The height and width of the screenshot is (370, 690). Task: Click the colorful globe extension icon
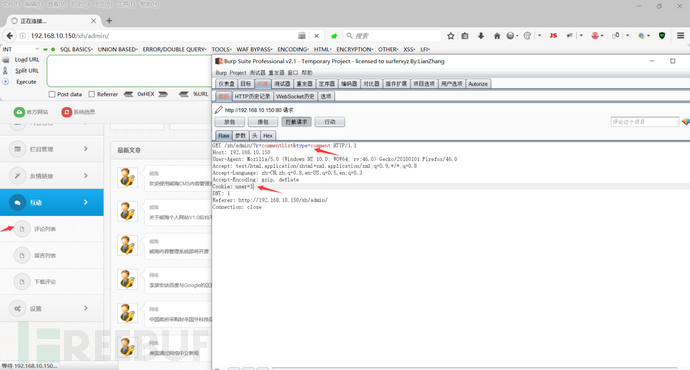coord(641,36)
